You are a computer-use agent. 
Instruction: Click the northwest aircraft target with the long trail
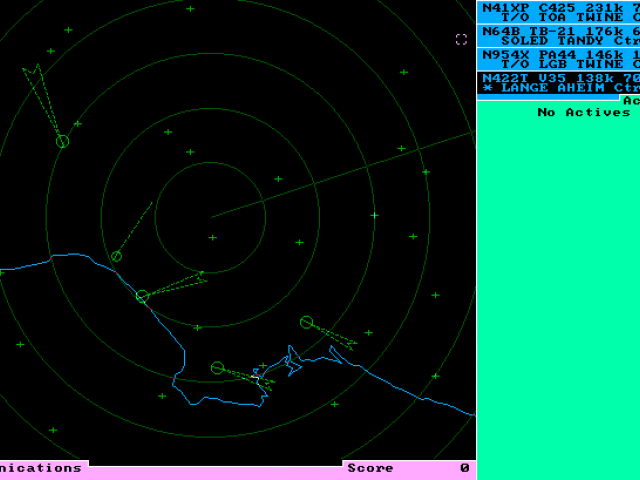click(x=62, y=142)
